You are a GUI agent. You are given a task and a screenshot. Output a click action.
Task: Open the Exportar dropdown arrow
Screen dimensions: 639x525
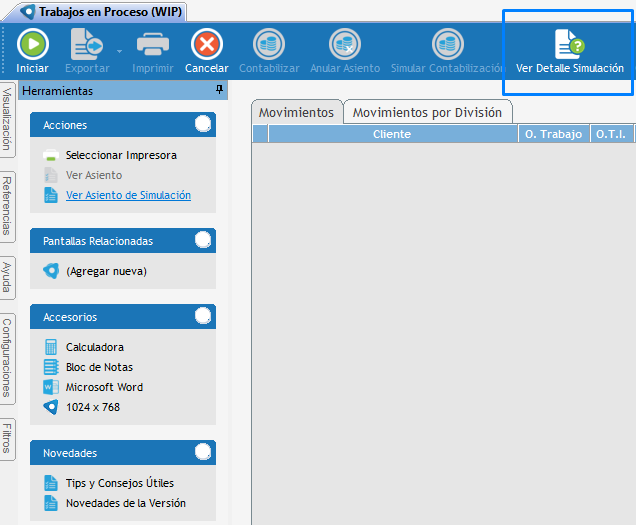pyautogui.click(x=119, y=50)
